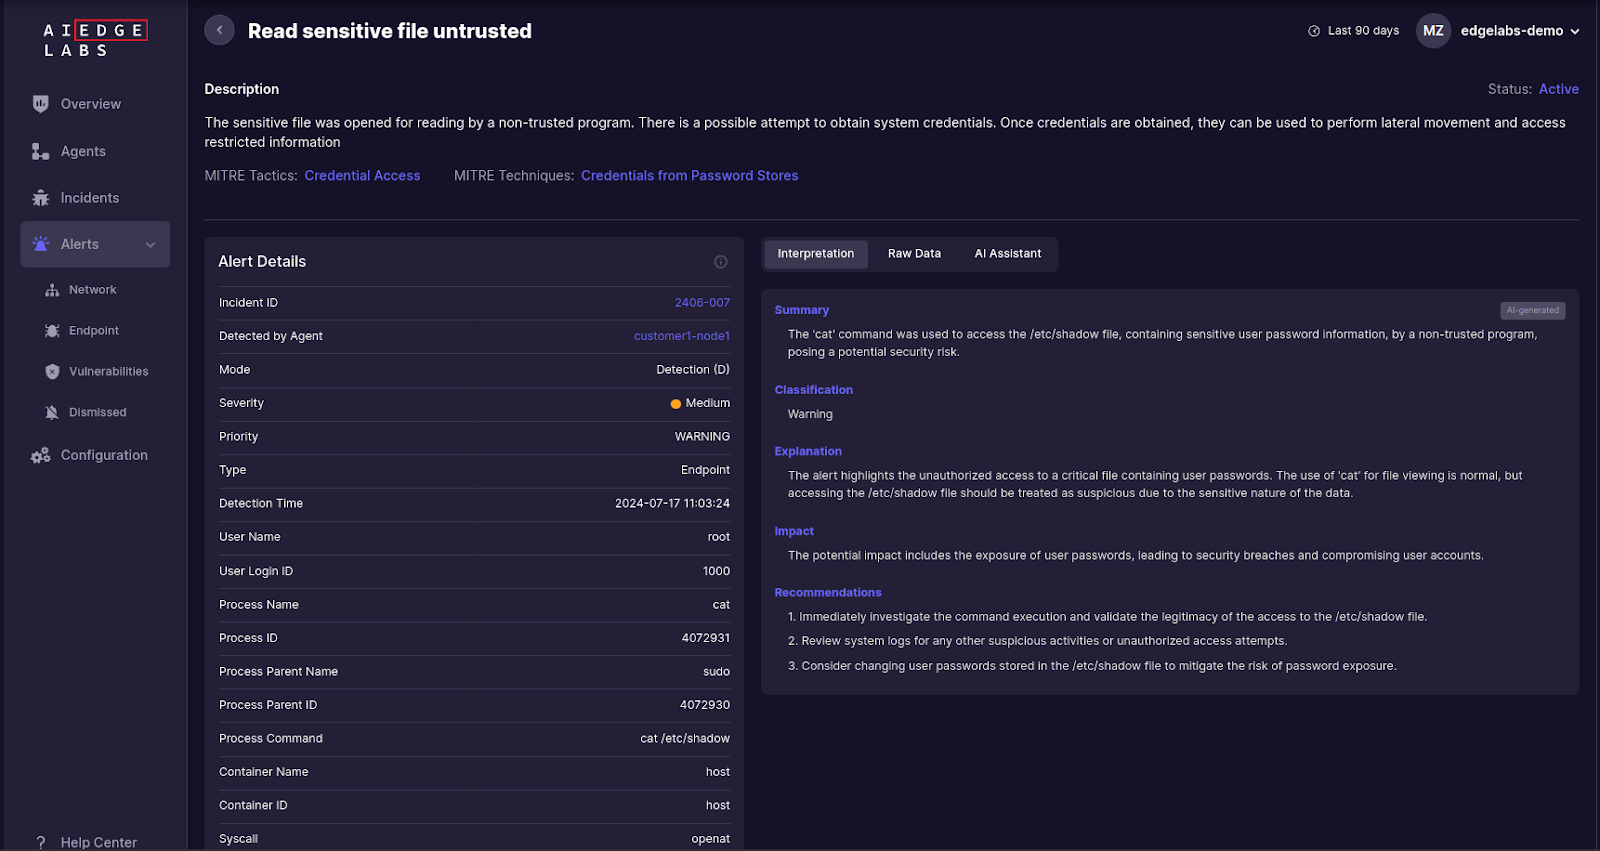Open the Overview shield icon
The image size is (1600, 851).
click(41, 104)
